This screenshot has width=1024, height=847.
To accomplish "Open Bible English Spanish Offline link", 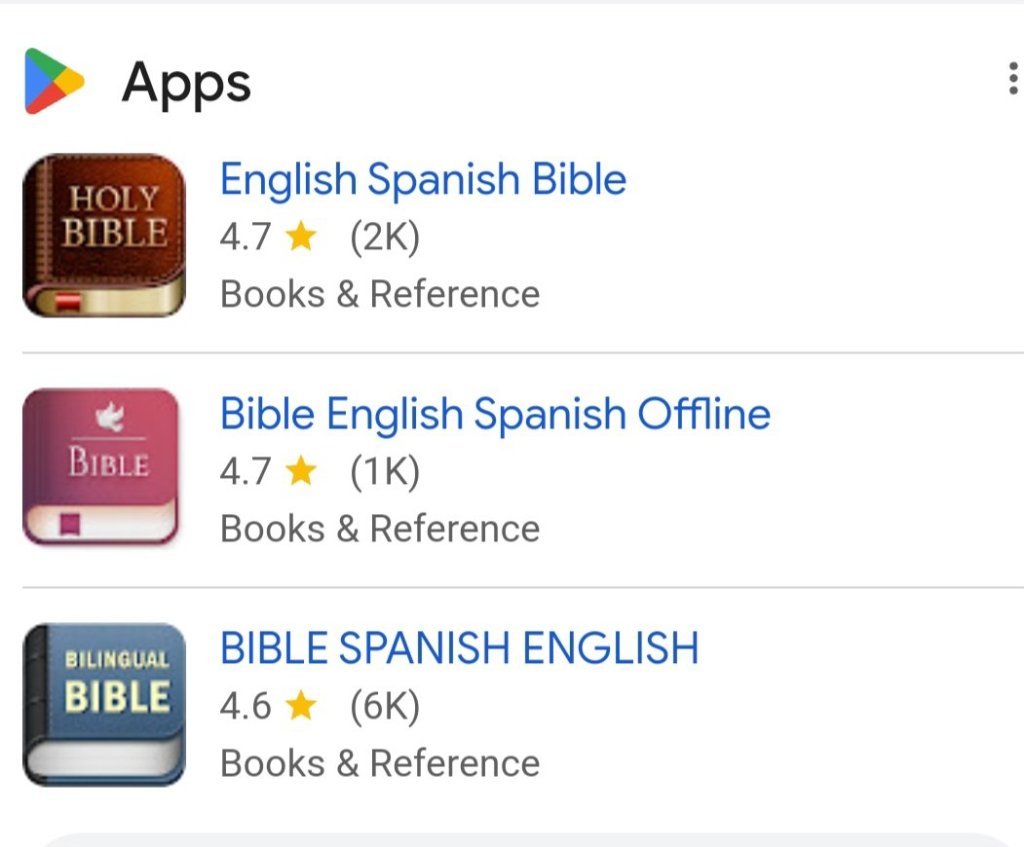I will (x=495, y=414).
